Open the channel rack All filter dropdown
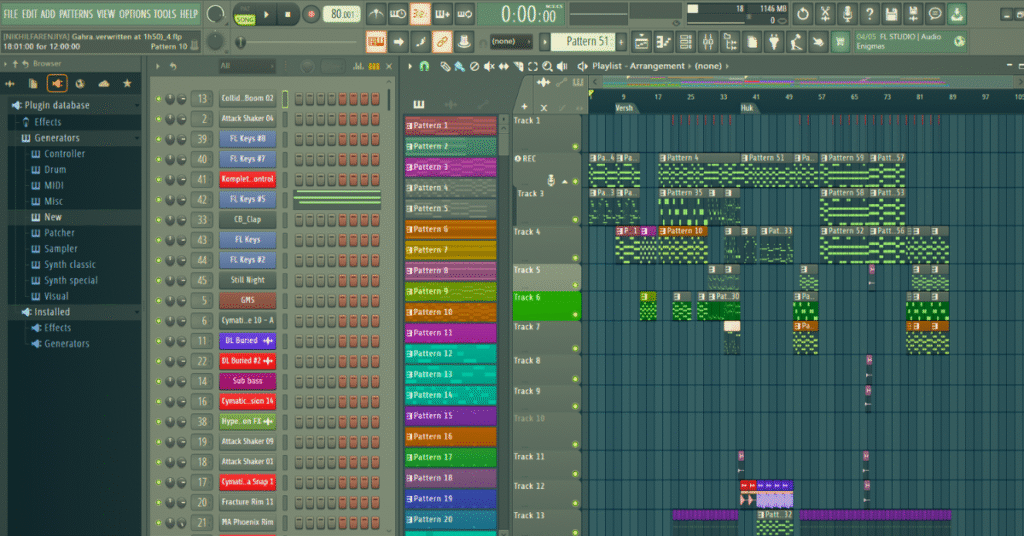 coord(247,66)
